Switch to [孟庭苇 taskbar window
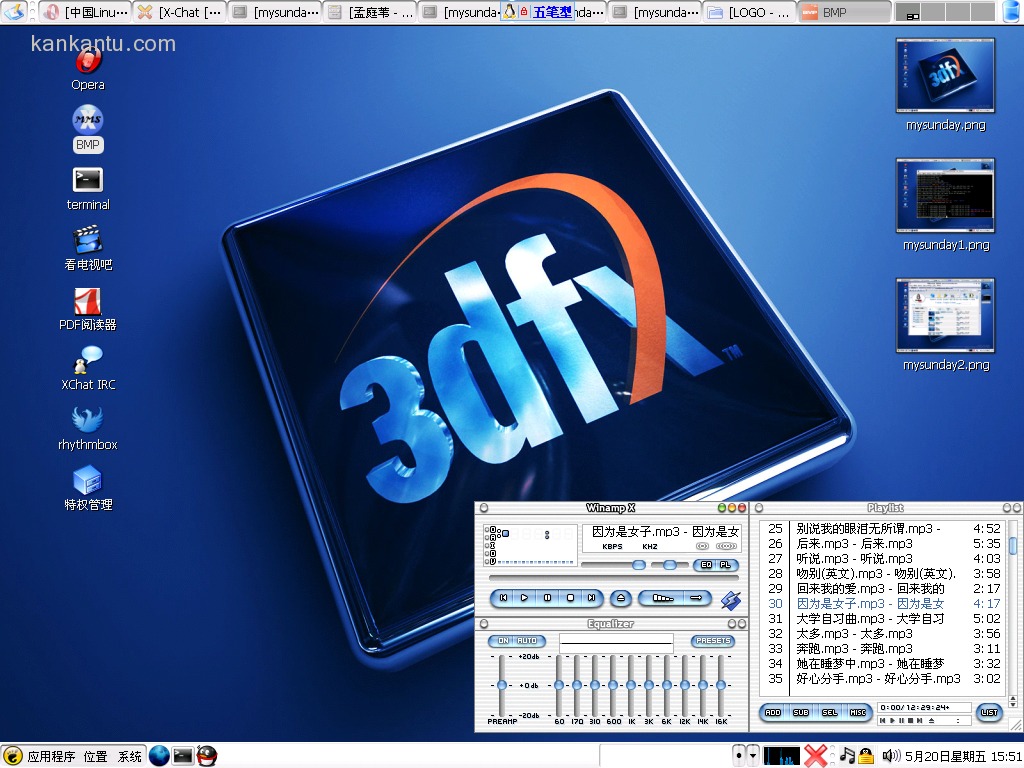This screenshot has height=768, width=1024. (370, 12)
